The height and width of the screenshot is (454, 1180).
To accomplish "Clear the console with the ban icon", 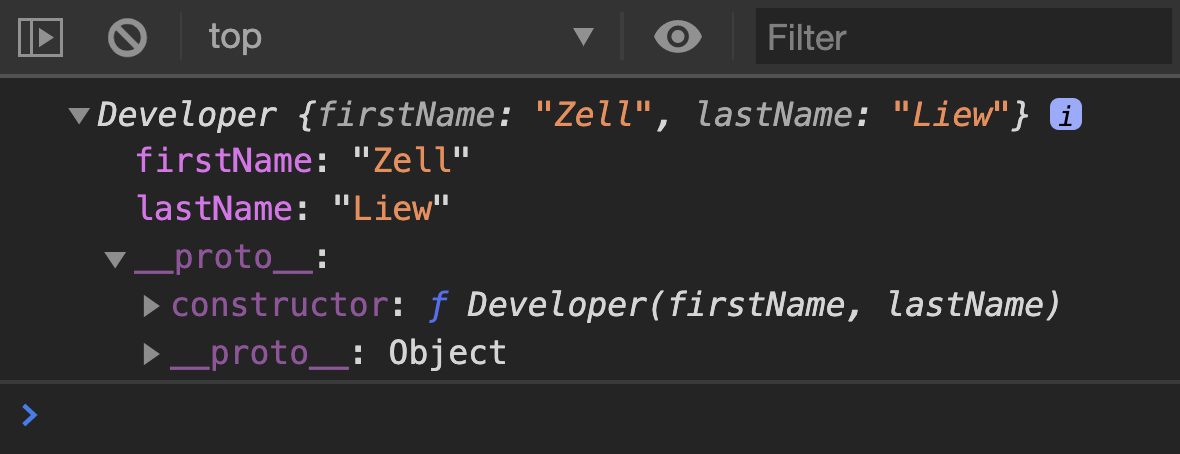I will click(x=127, y=38).
